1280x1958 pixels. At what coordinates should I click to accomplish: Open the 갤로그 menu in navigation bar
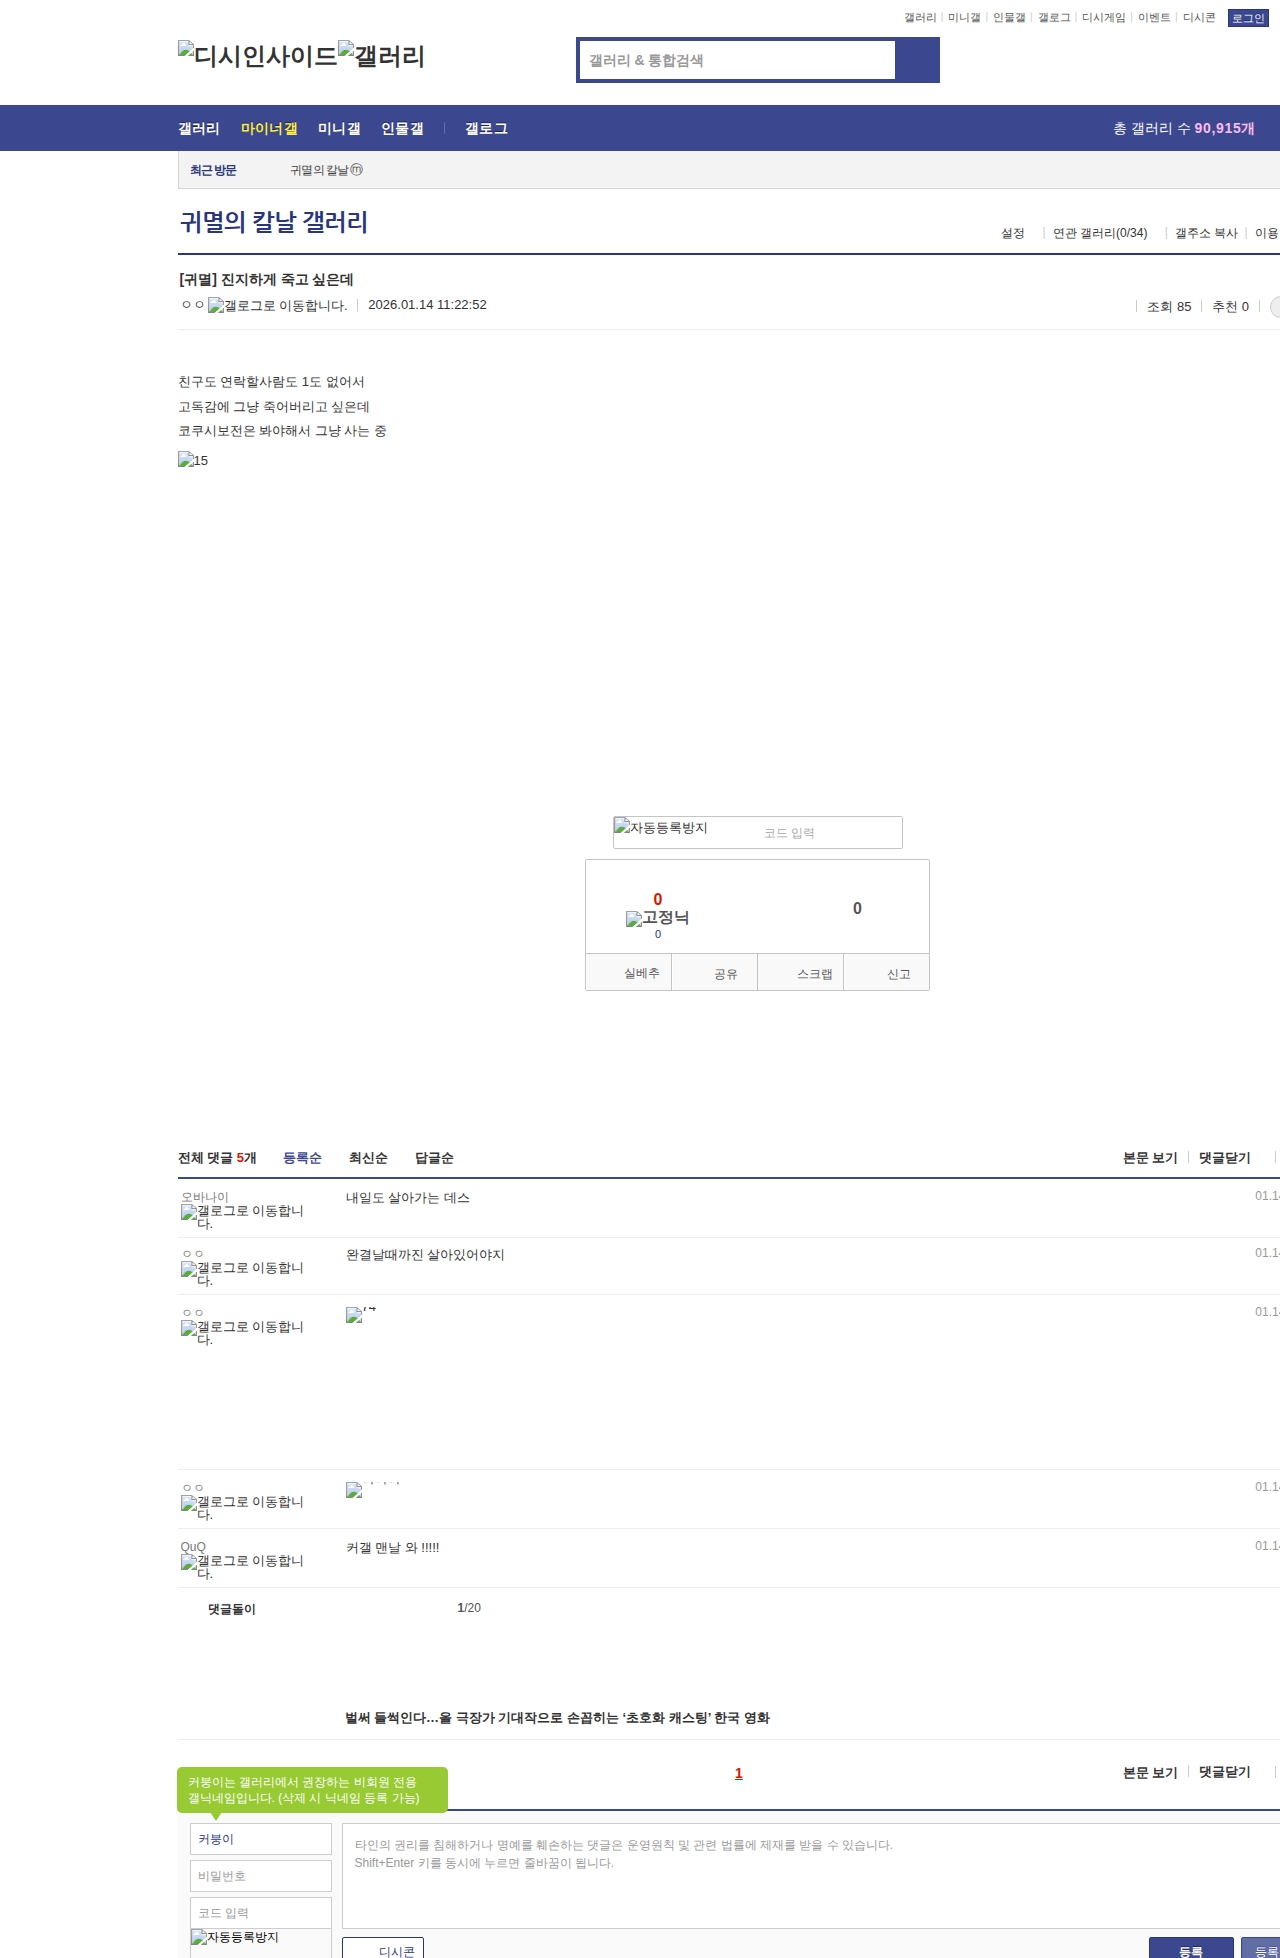(486, 129)
